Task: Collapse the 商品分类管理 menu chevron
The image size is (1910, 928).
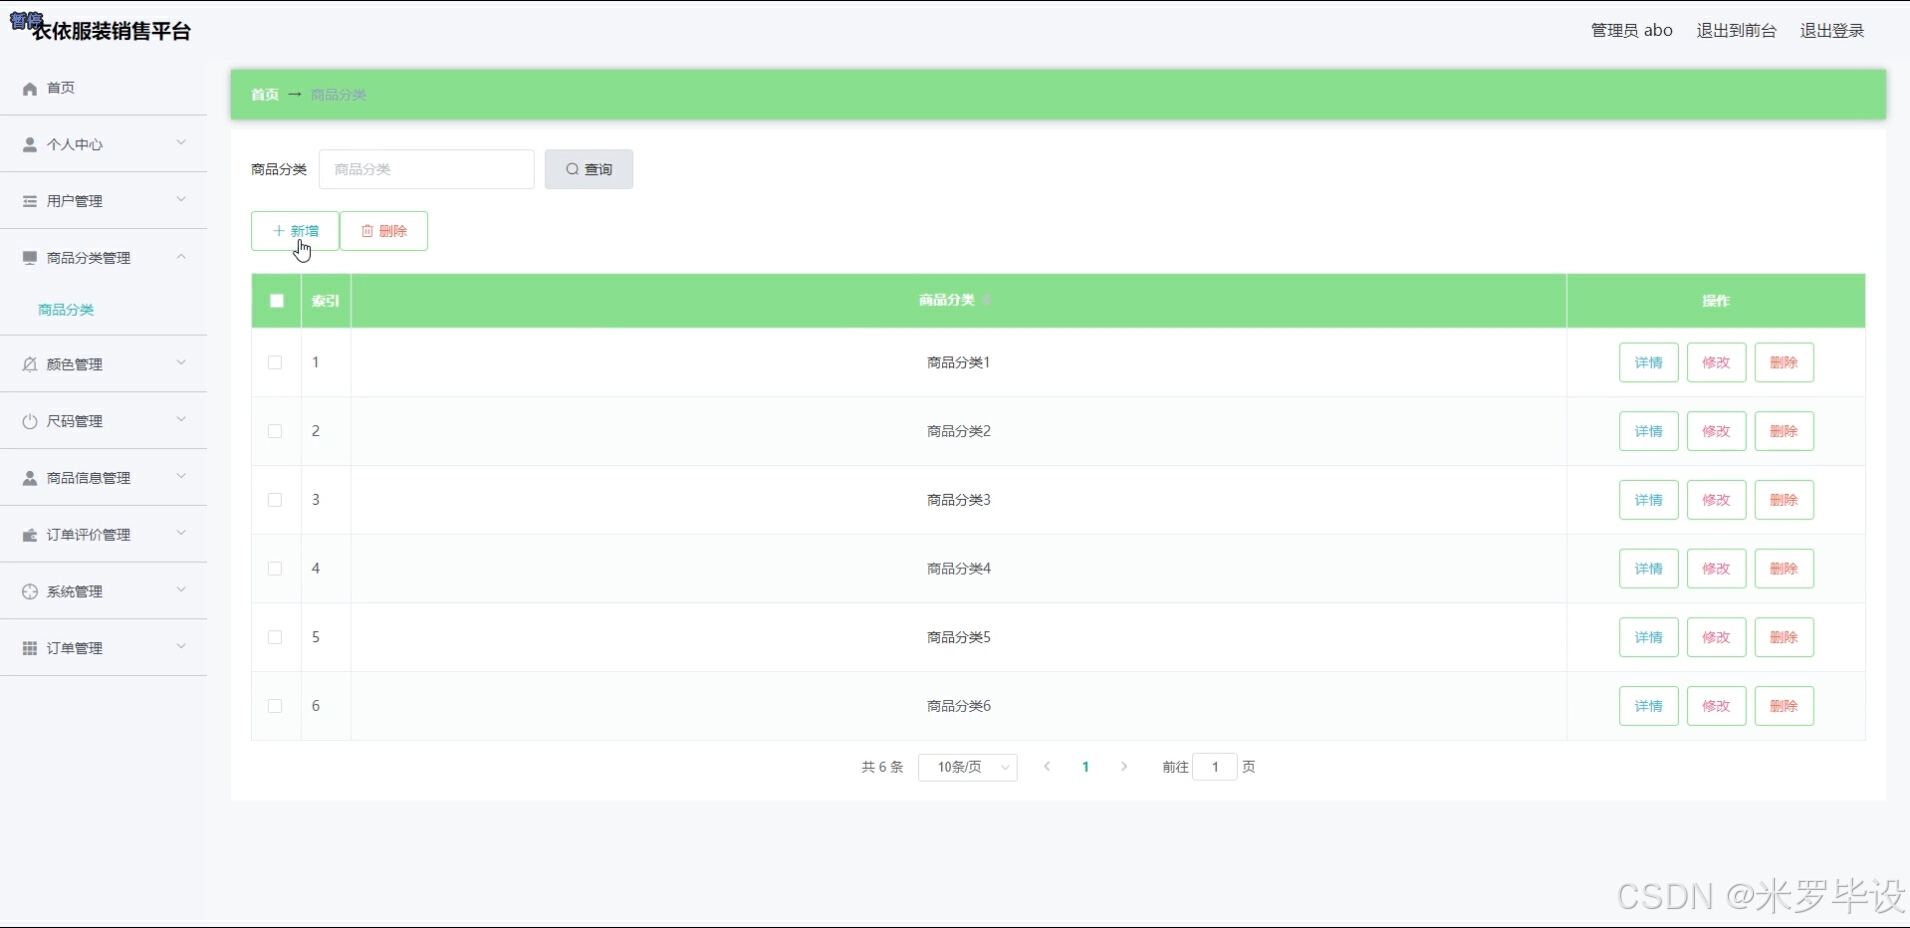Action: (x=181, y=257)
